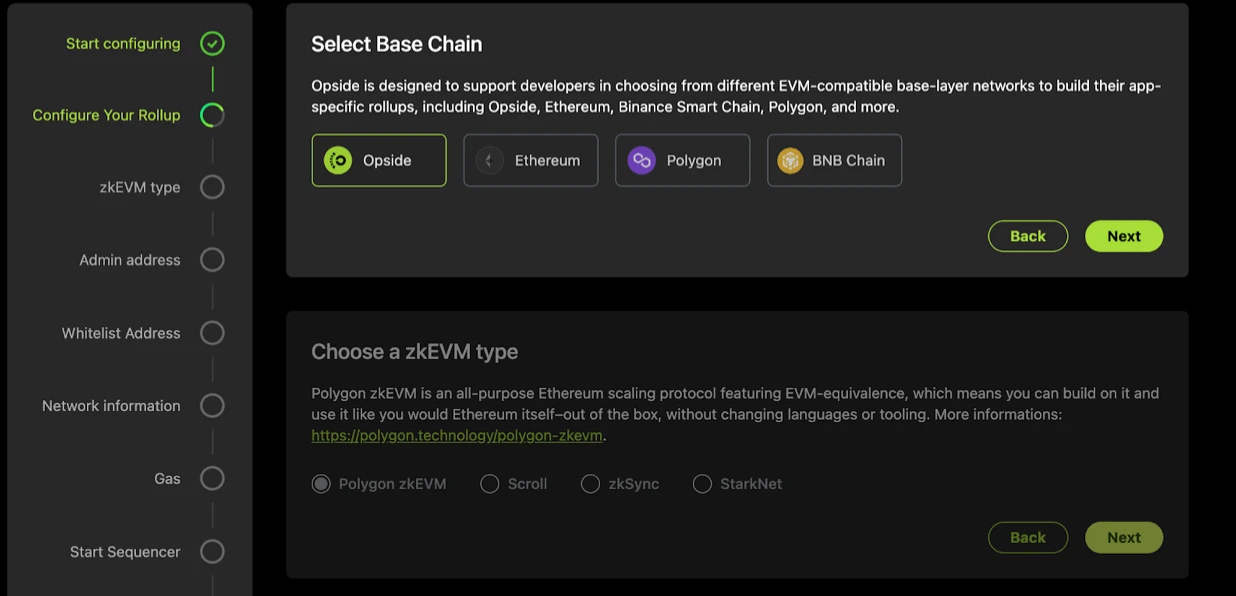Click Next in the zkEVM type panel
1236x596 pixels.
pyautogui.click(x=1123, y=537)
